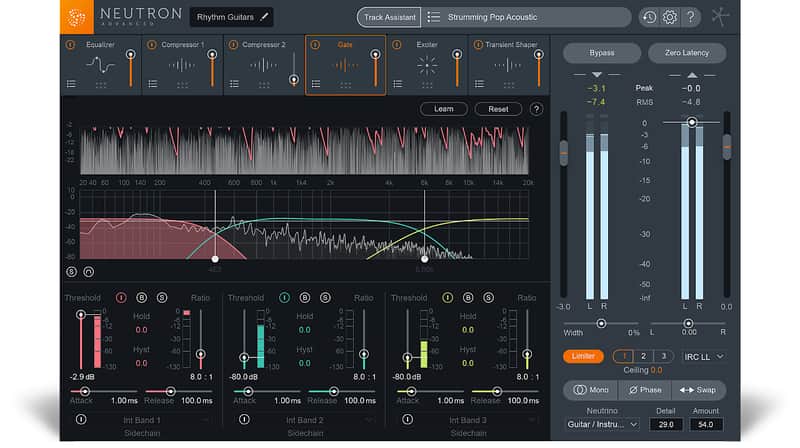Toggle band 1 power button
The height and width of the screenshot is (448, 800).
click(121, 297)
